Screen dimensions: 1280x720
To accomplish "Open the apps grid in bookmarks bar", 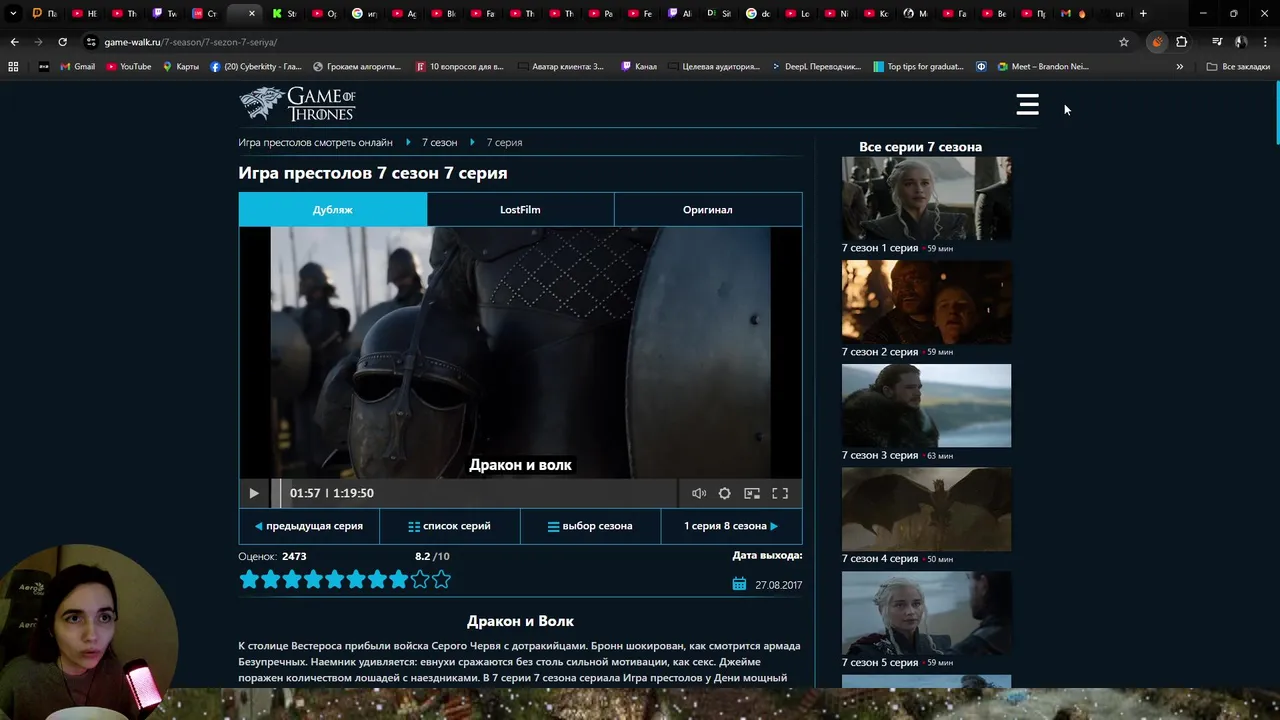I will coord(13,67).
